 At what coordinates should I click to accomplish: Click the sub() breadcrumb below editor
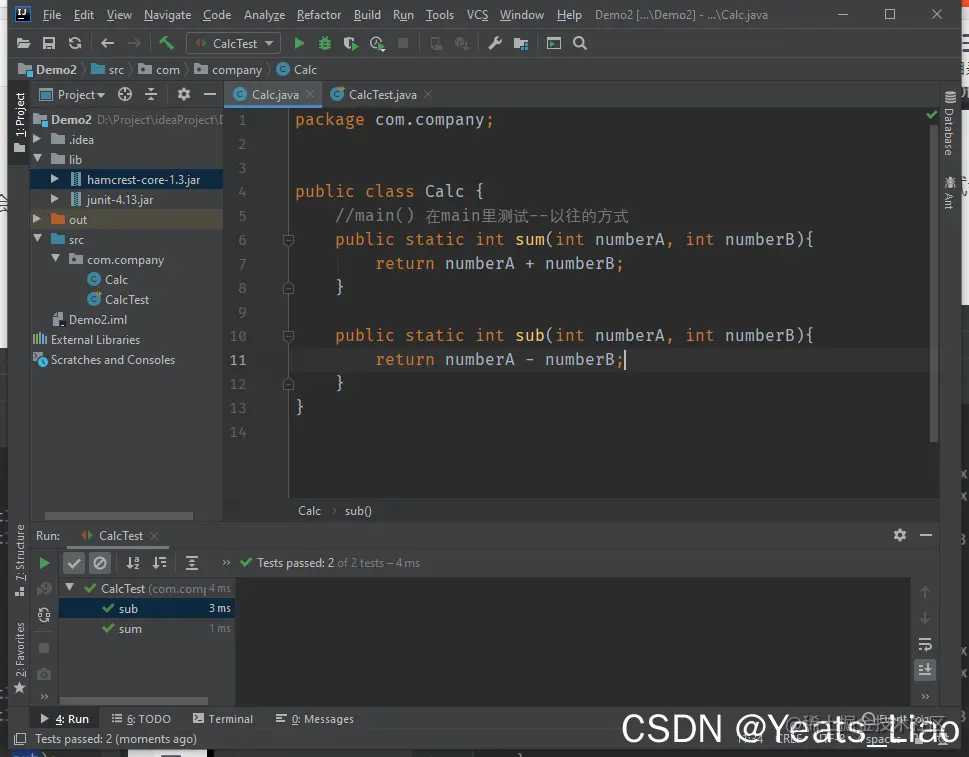point(358,511)
